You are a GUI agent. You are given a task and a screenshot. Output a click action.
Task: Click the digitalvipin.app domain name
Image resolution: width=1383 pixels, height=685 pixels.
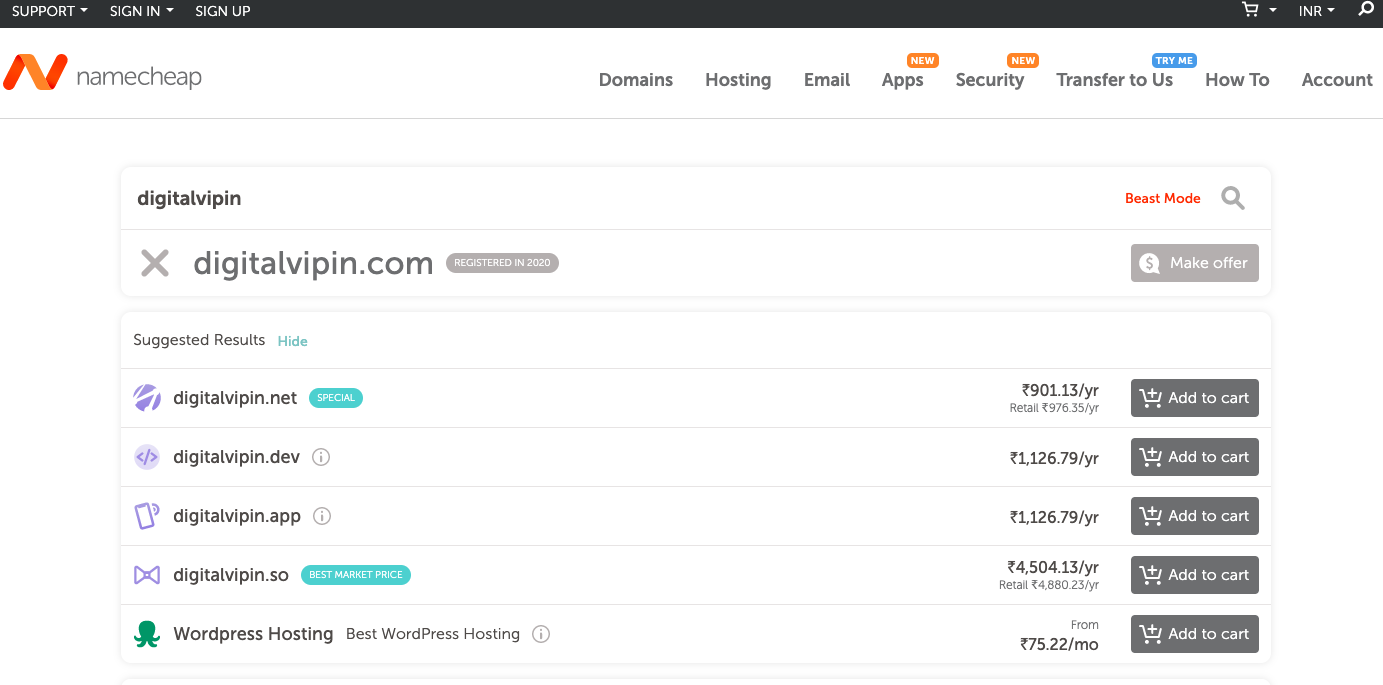tap(237, 516)
